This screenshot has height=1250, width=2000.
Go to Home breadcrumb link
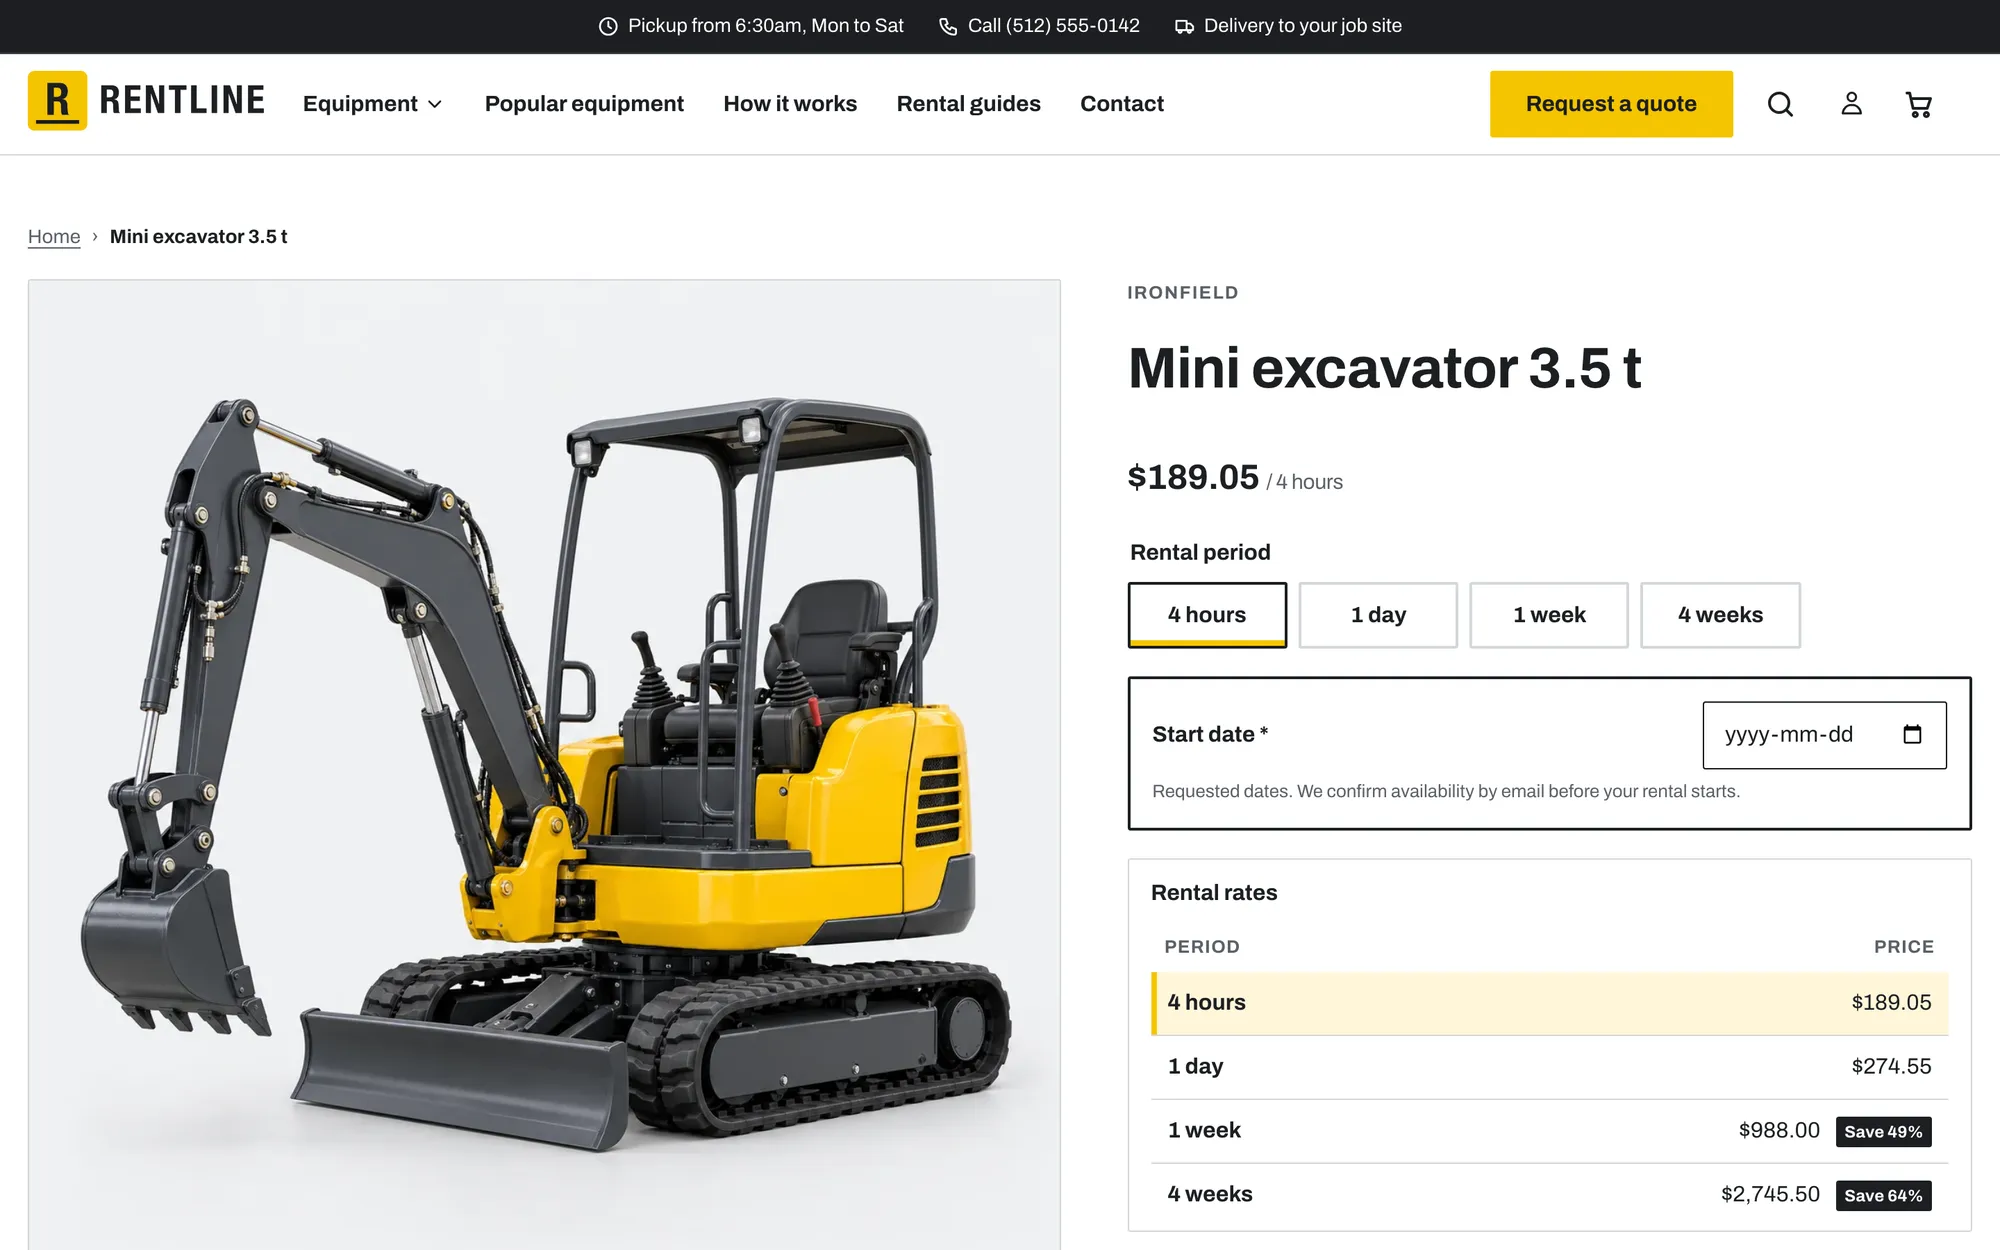click(54, 237)
